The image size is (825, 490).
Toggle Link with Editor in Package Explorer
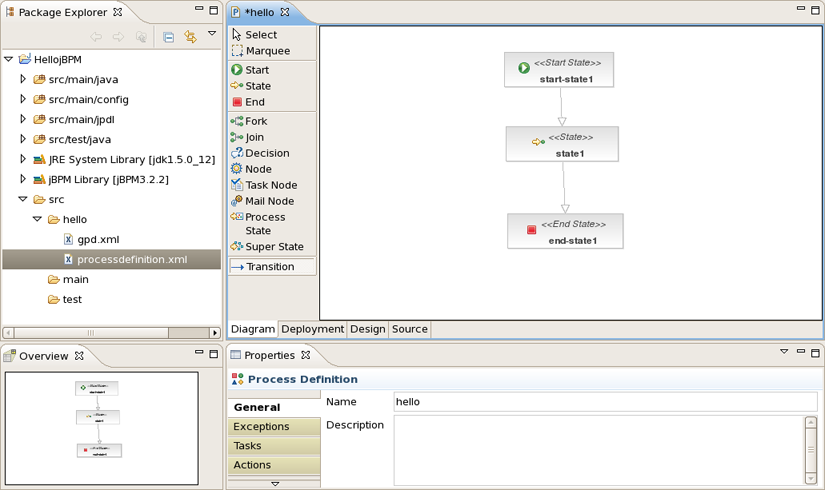[x=189, y=37]
